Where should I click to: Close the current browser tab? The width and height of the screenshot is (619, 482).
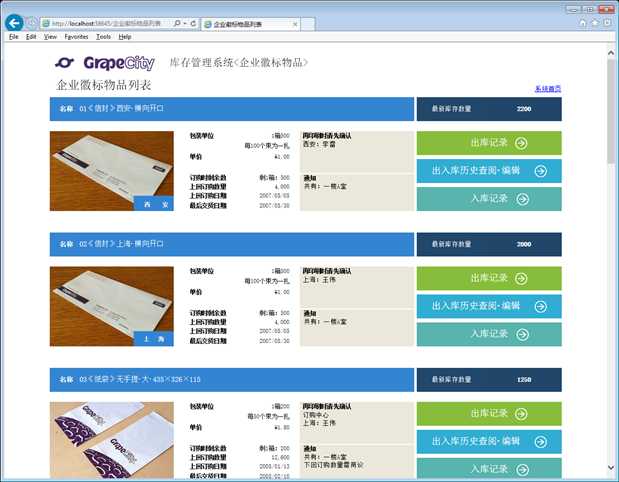[295, 24]
